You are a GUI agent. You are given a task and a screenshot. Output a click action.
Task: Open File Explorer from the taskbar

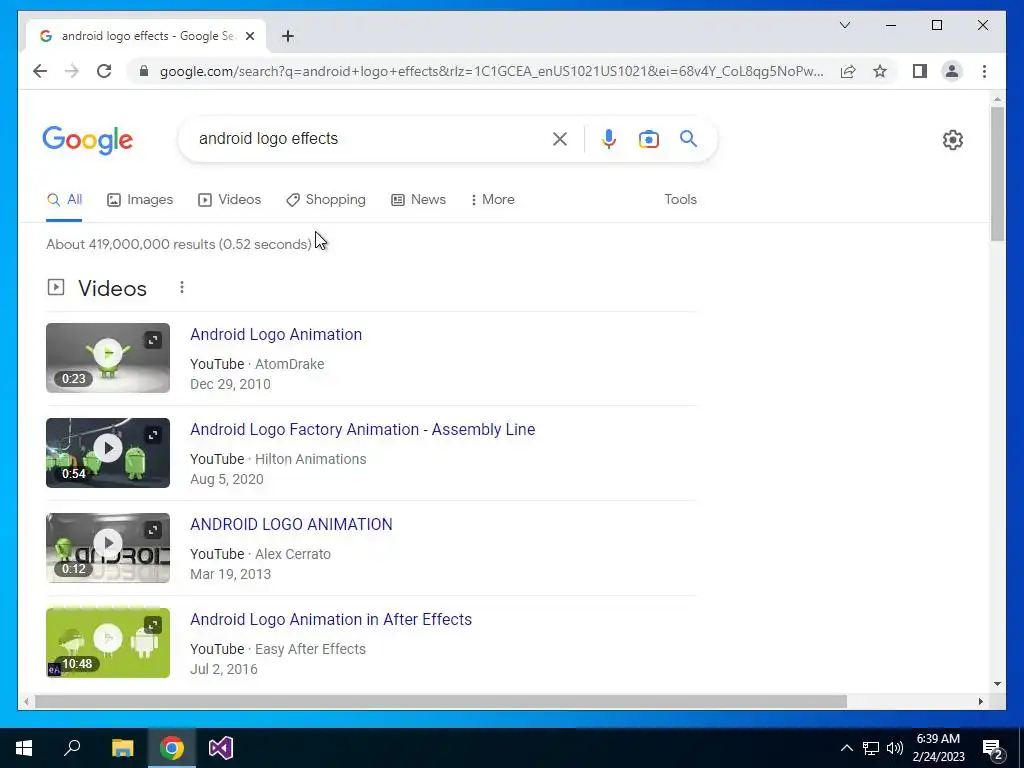point(122,748)
